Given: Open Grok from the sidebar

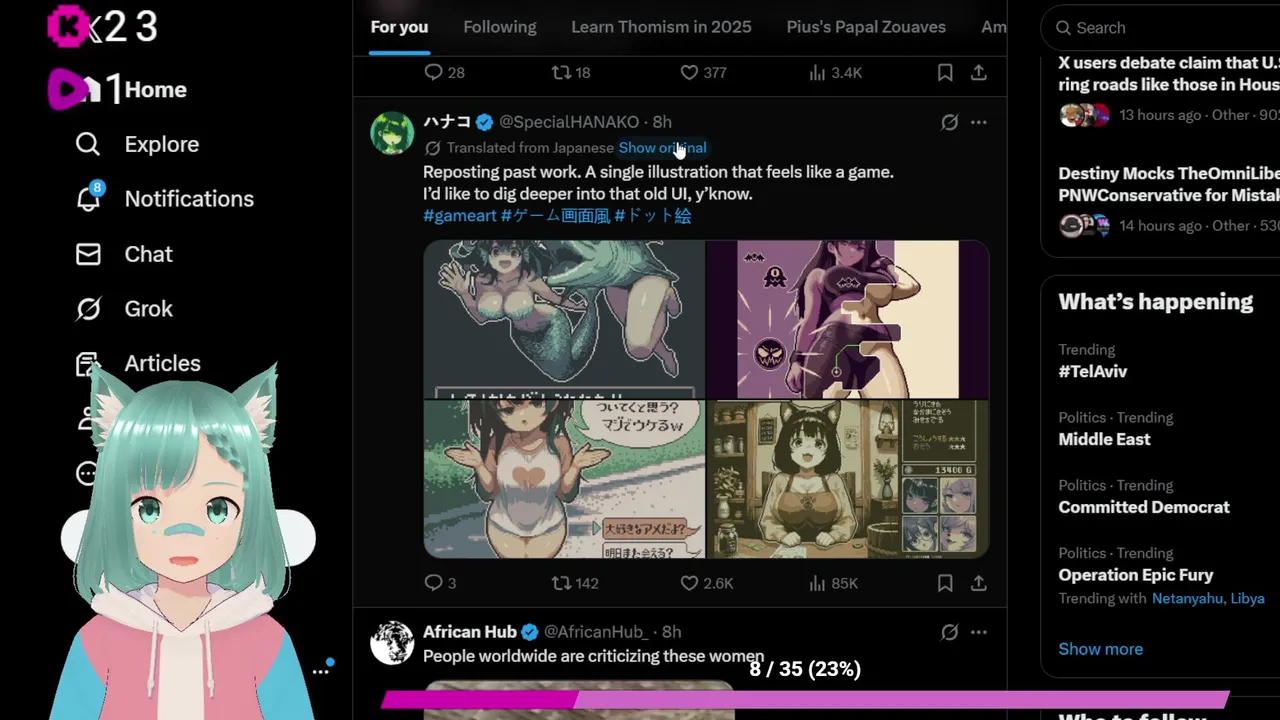Looking at the screenshot, I should point(124,309).
